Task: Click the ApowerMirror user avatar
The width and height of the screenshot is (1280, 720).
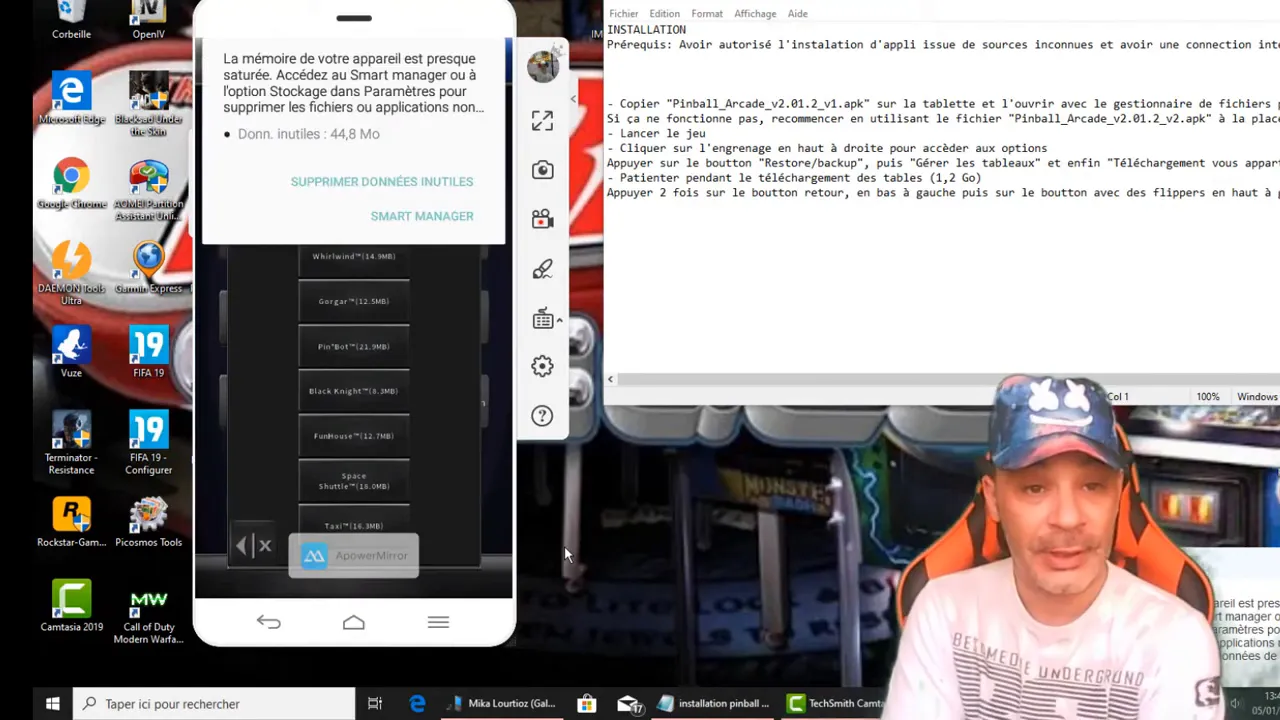Action: (x=543, y=66)
